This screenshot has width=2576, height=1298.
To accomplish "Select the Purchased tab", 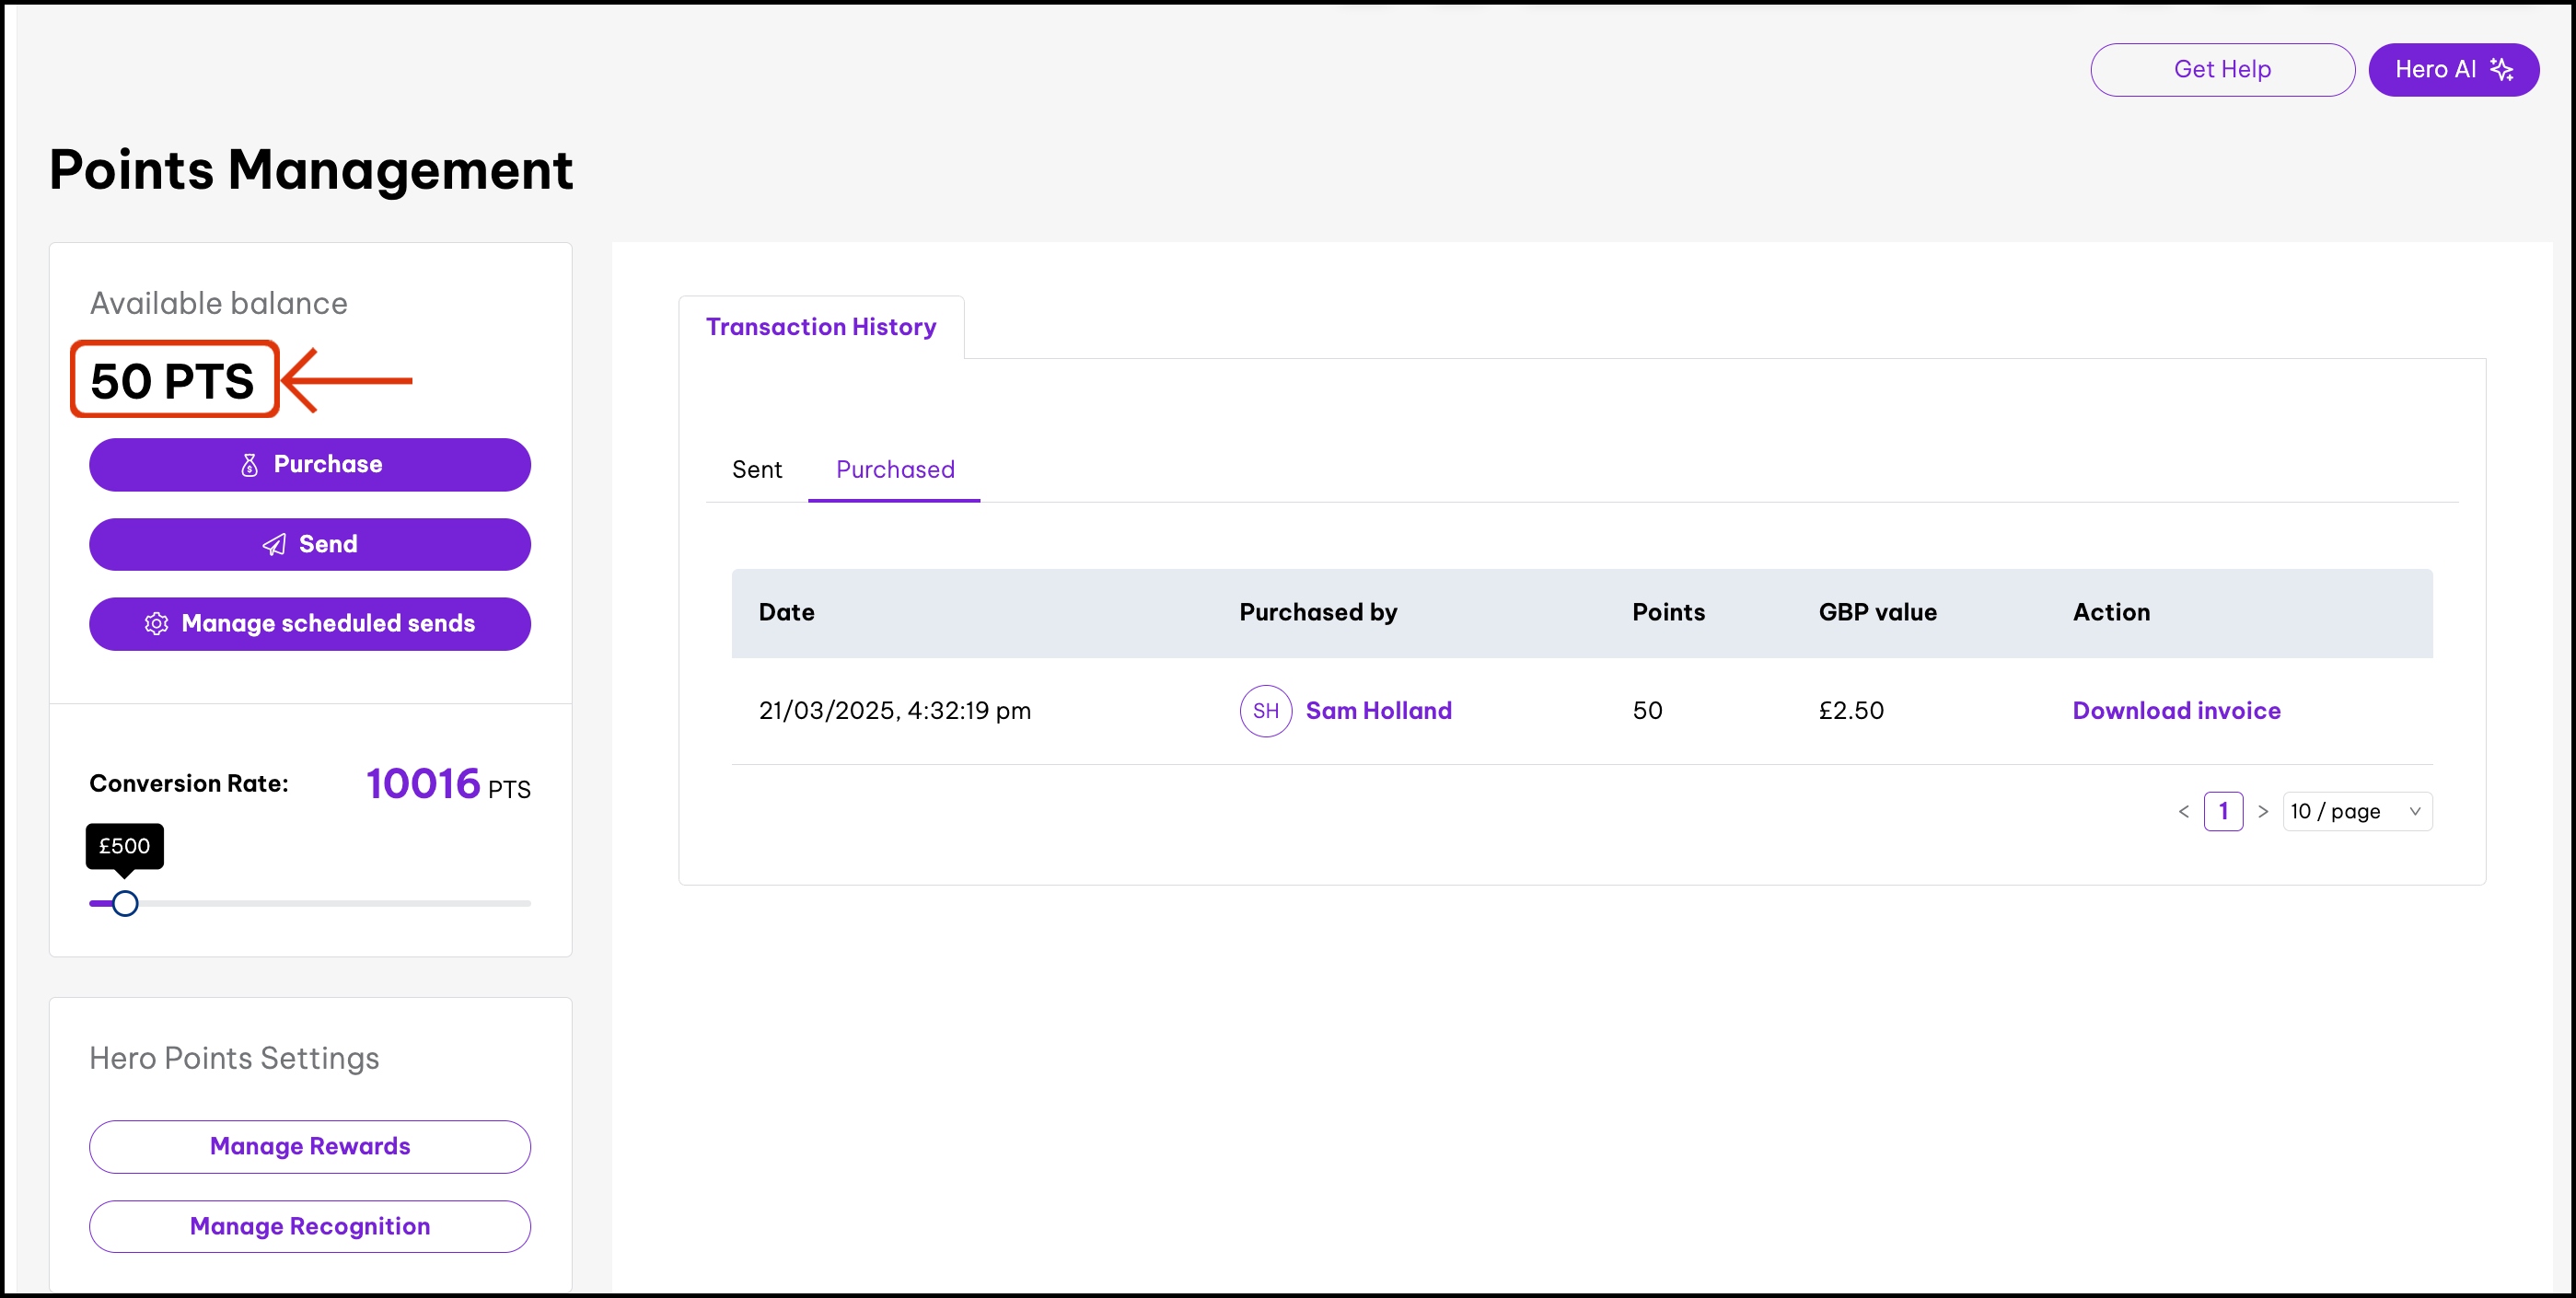I will point(894,470).
